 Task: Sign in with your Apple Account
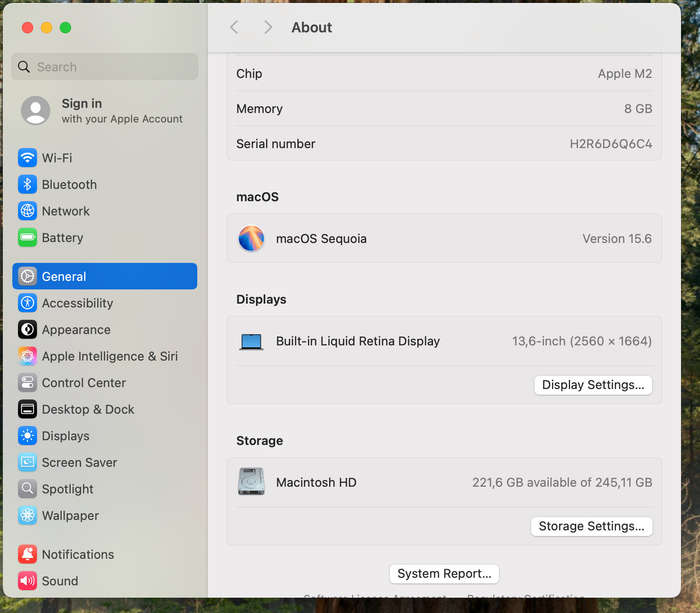104,110
